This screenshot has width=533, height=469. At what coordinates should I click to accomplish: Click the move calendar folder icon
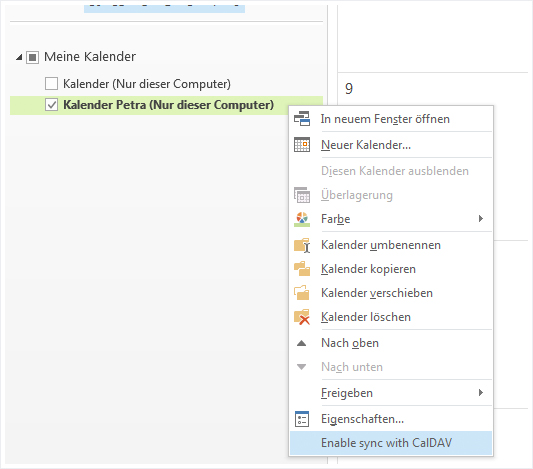click(x=302, y=293)
